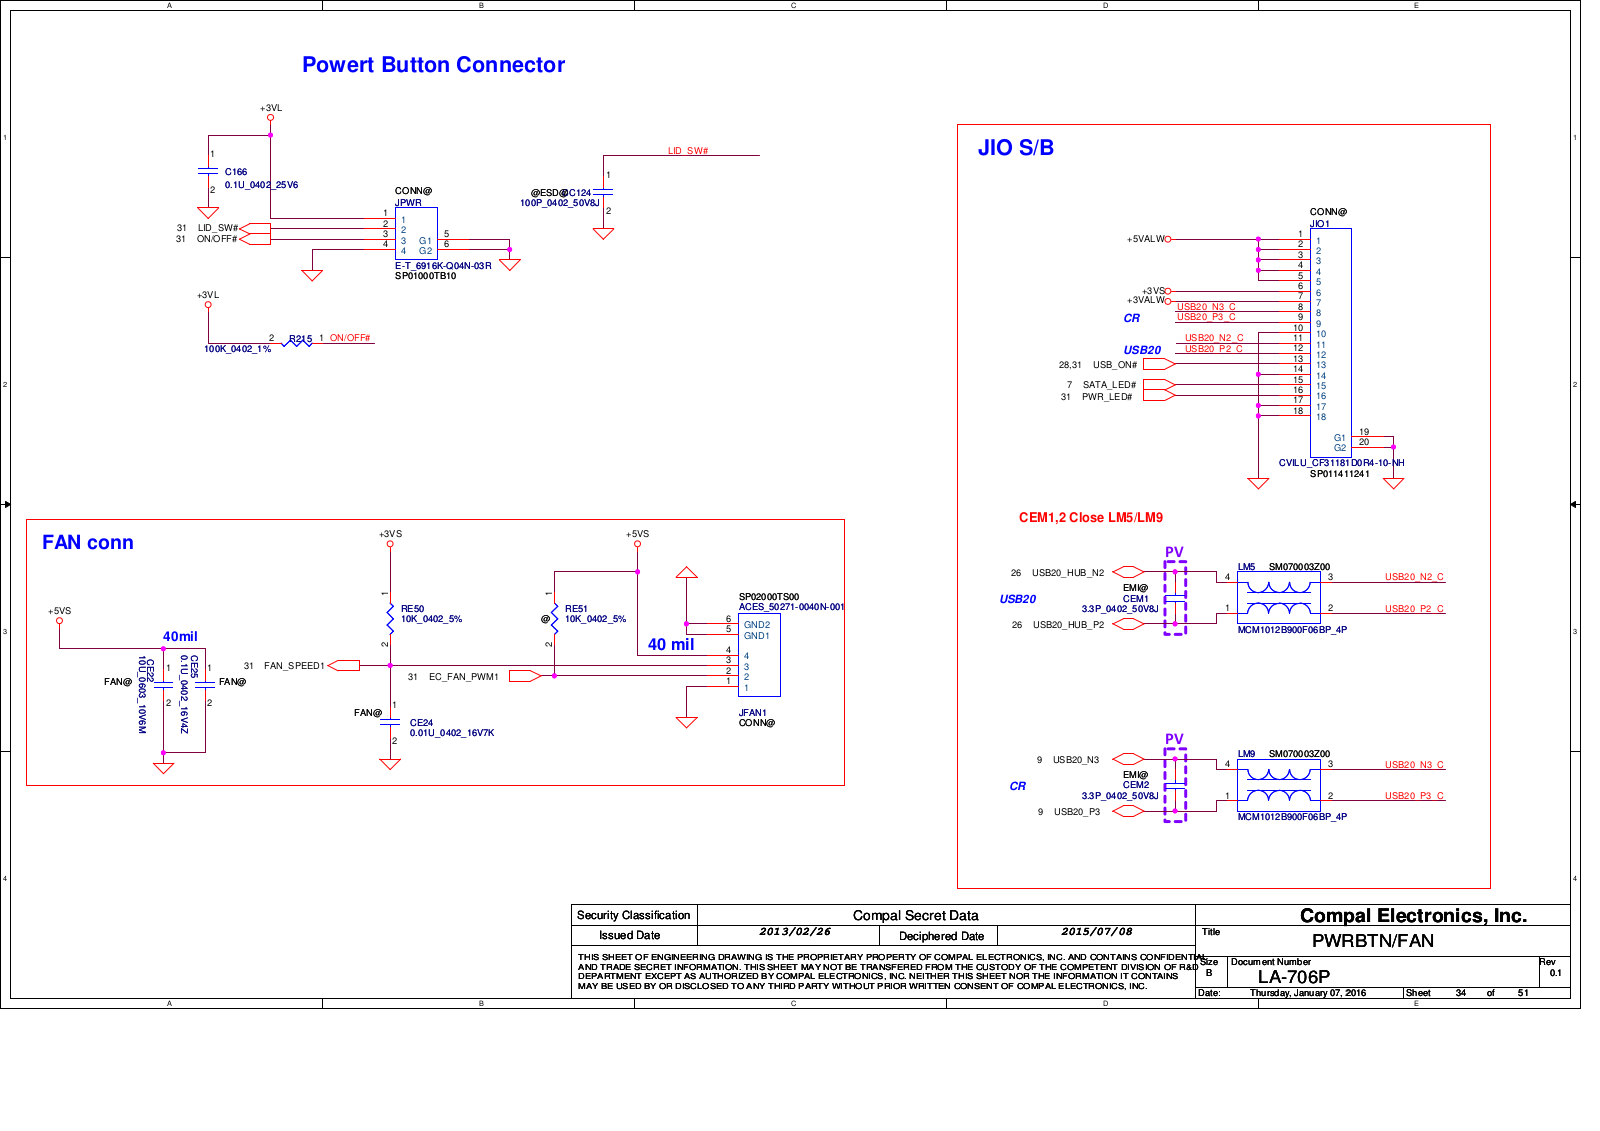Select the USB_ON# port near JIO1

[1158, 364]
